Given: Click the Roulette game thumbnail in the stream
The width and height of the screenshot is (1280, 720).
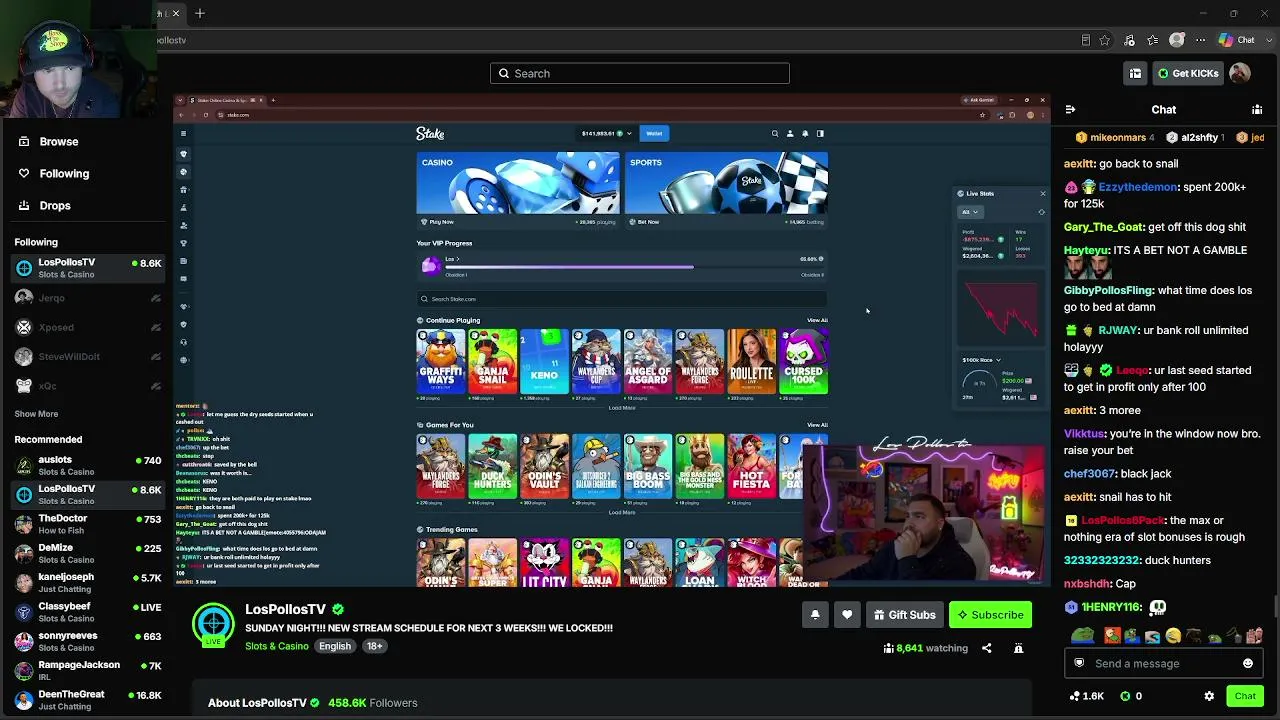Looking at the screenshot, I should tap(751, 361).
